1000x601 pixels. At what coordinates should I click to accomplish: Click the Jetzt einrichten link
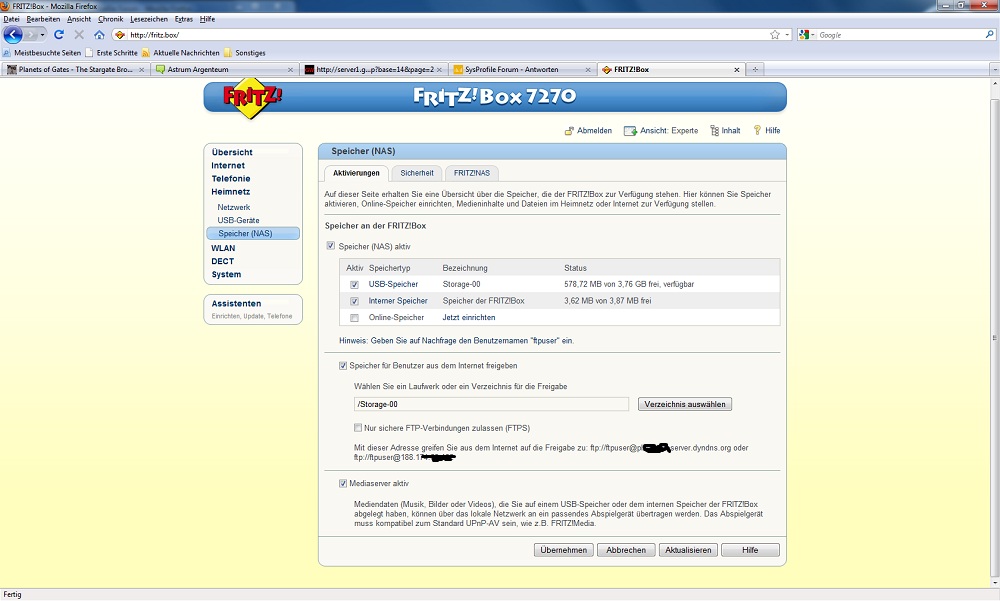pyautogui.click(x=469, y=317)
